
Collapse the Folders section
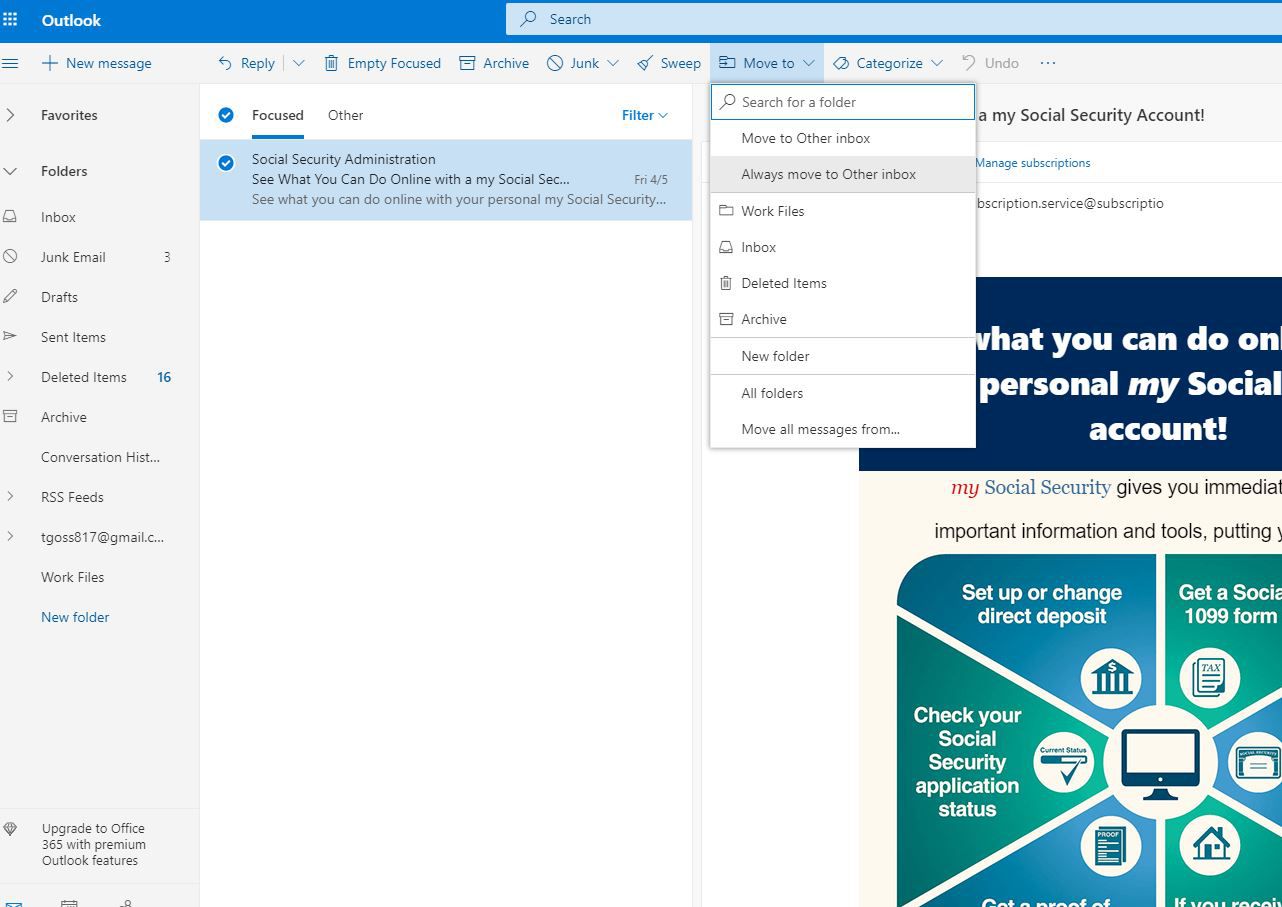(10, 171)
